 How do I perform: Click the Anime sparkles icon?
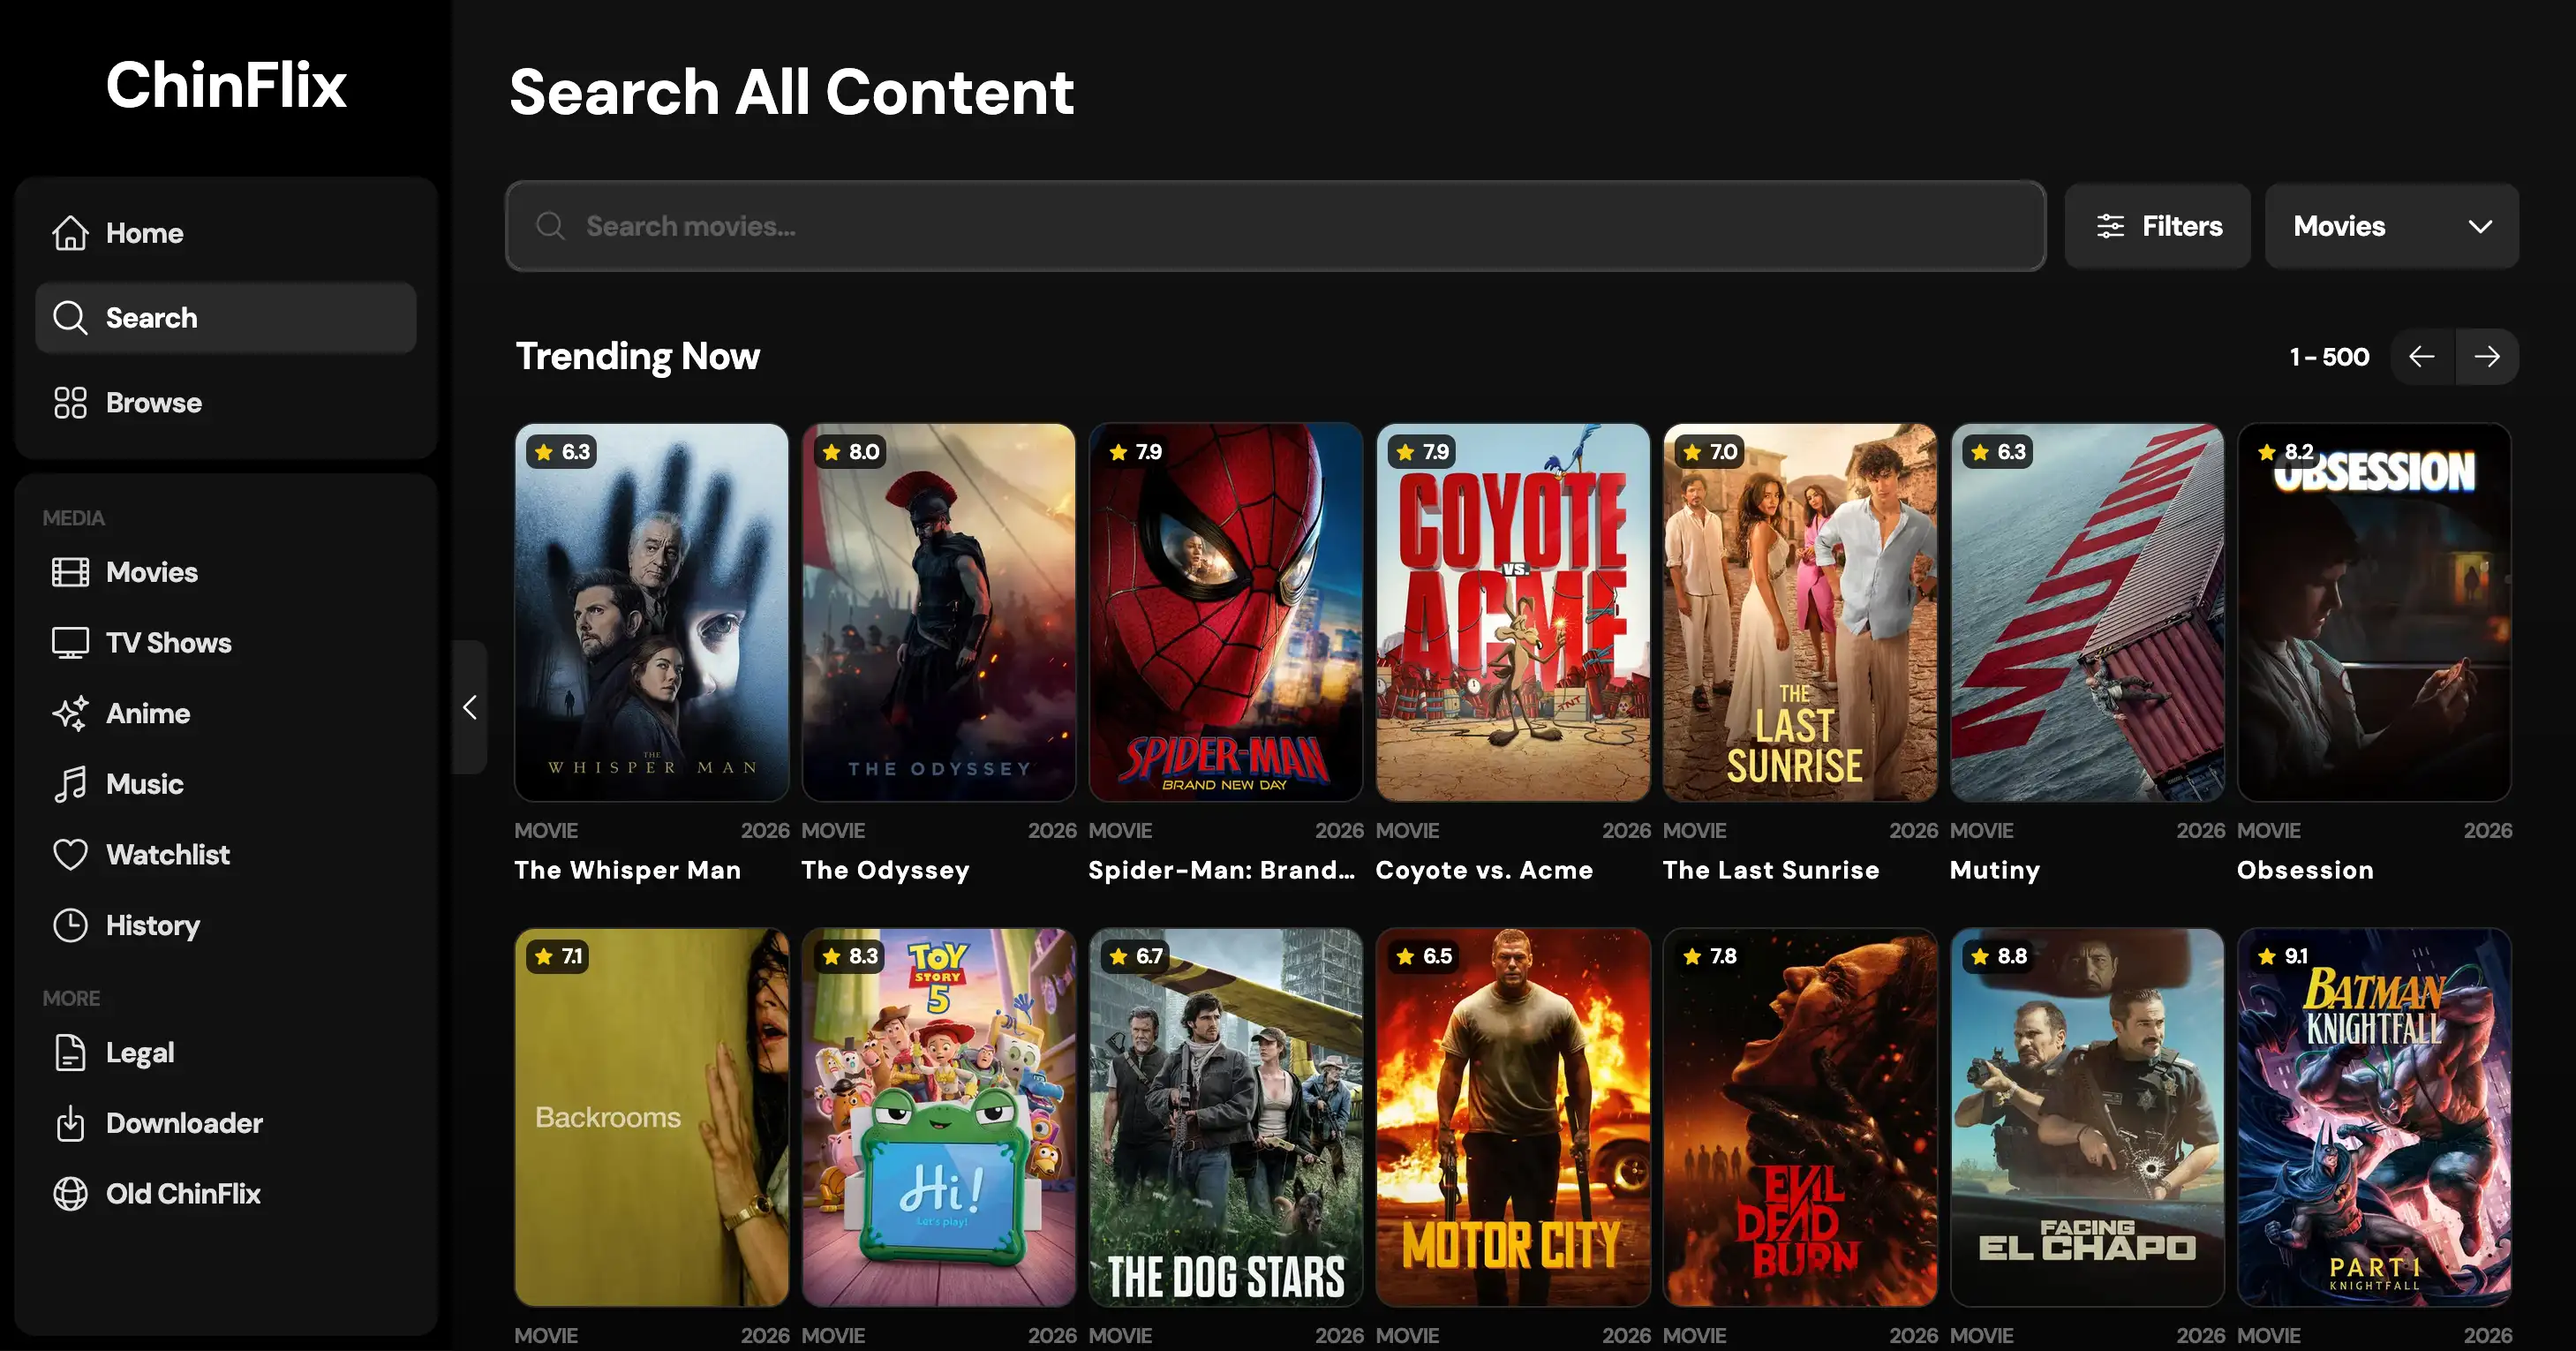[70, 713]
